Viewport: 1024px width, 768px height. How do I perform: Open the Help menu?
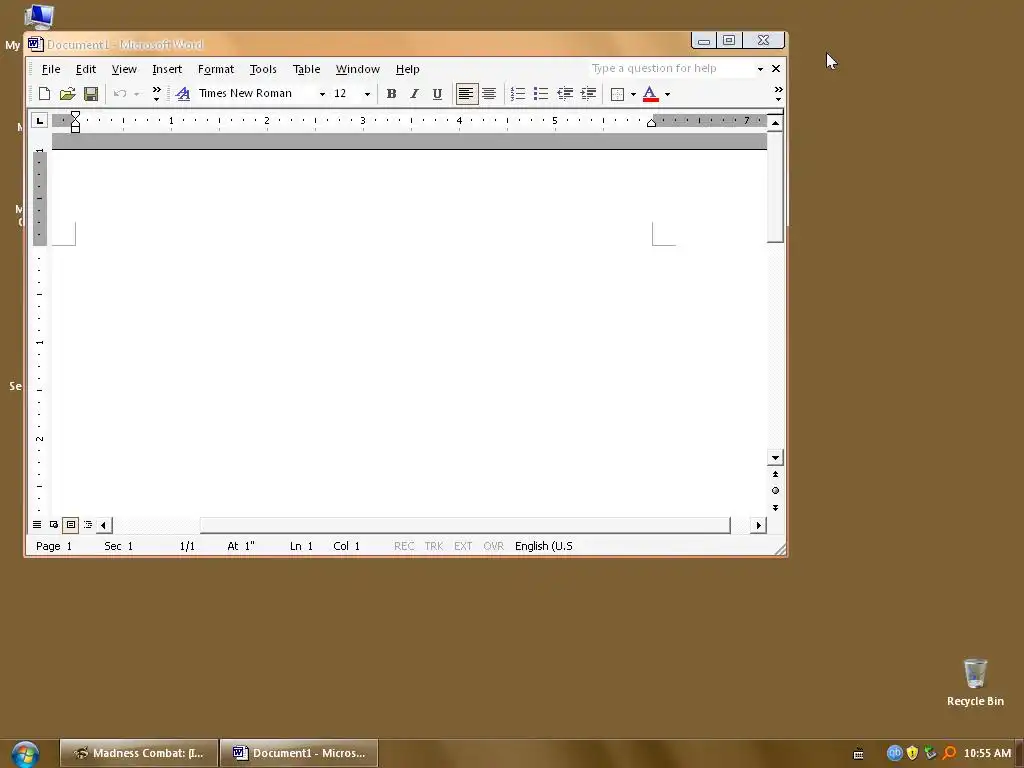point(408,69)
